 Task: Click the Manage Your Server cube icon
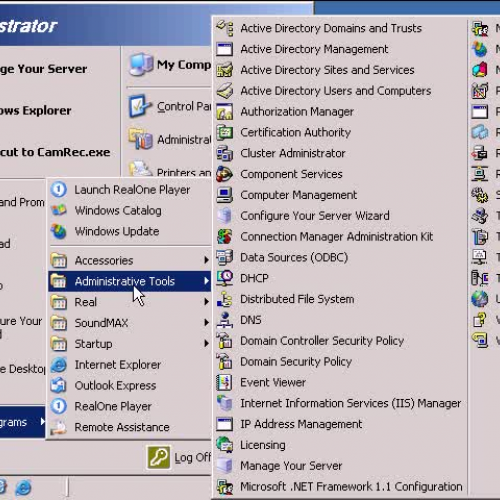(x=225, y=466)
